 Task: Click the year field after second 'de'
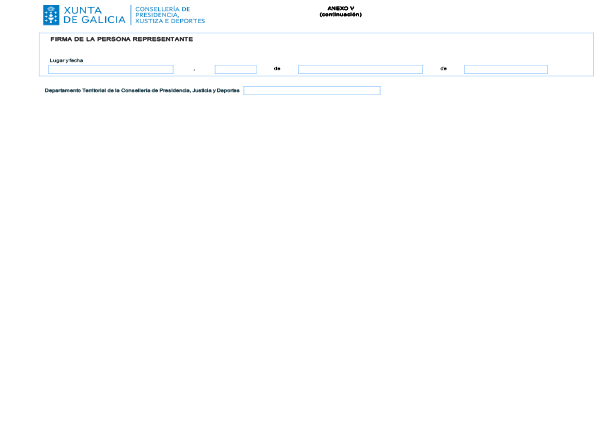[x=506, y=69]
